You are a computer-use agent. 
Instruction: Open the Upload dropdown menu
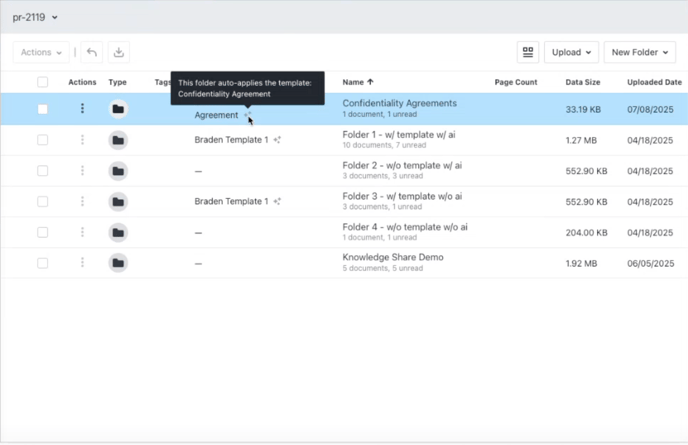pyautogui.click(x=570, y=52)
